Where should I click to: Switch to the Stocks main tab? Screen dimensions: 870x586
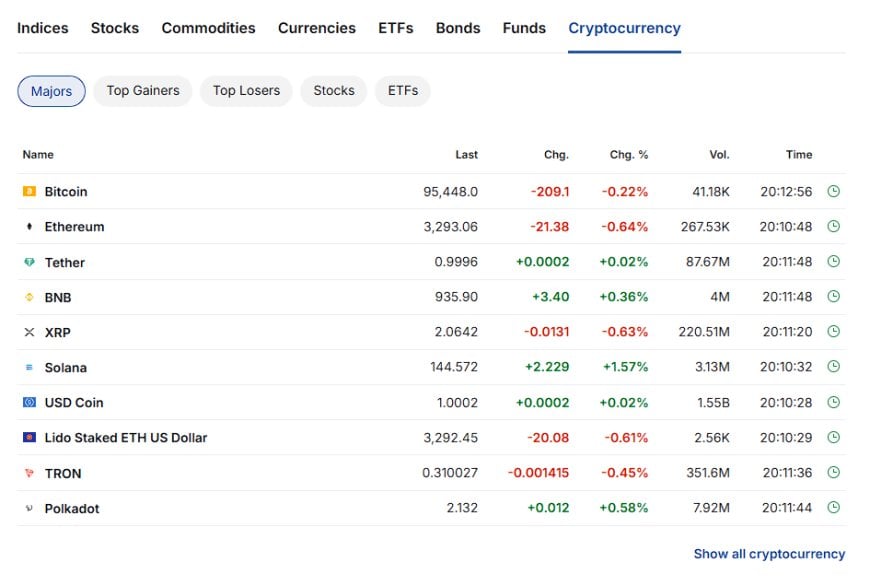tap(115, 28)
